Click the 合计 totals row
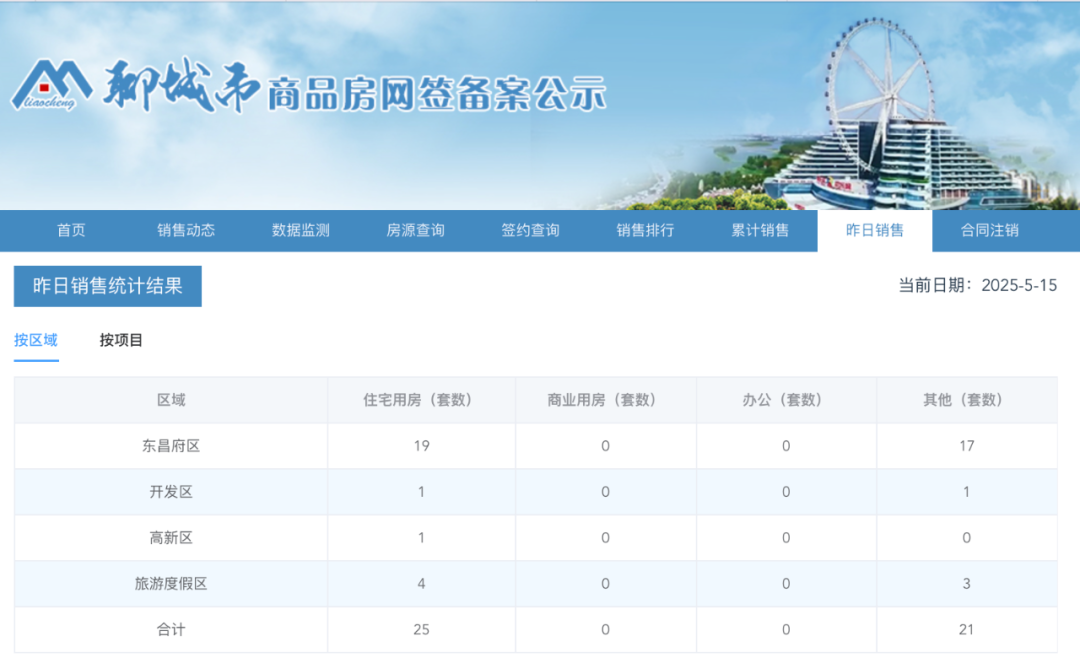Screen dimensions: 1080x658 pyautogui.click(x=170, y=630)
